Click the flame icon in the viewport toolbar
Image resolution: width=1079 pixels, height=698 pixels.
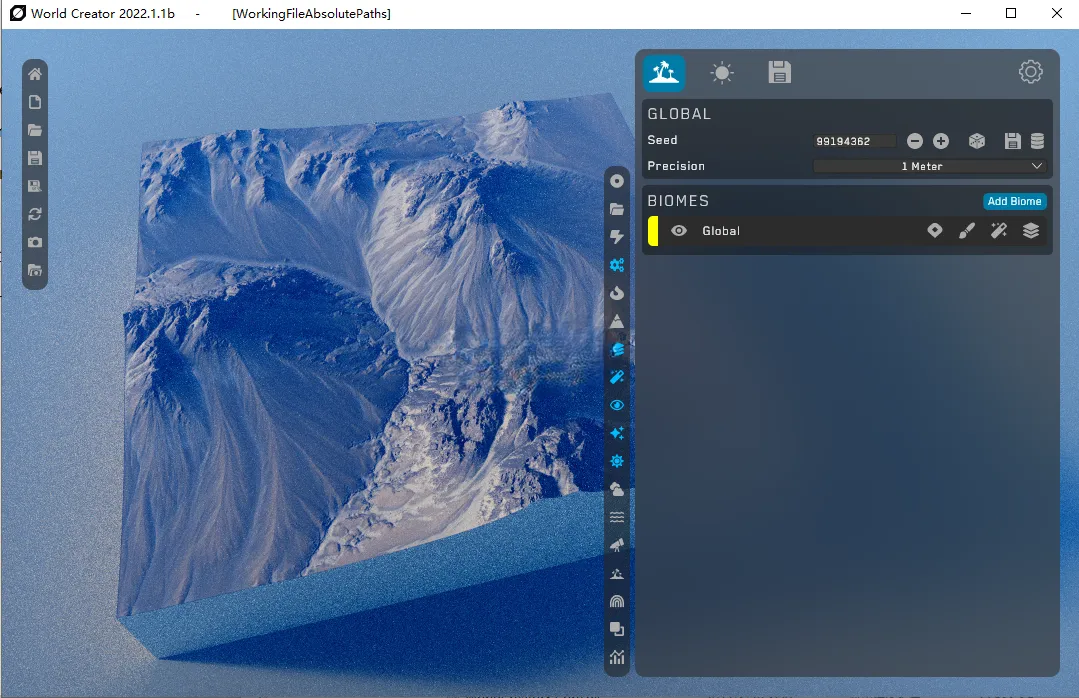click(617, 293)
